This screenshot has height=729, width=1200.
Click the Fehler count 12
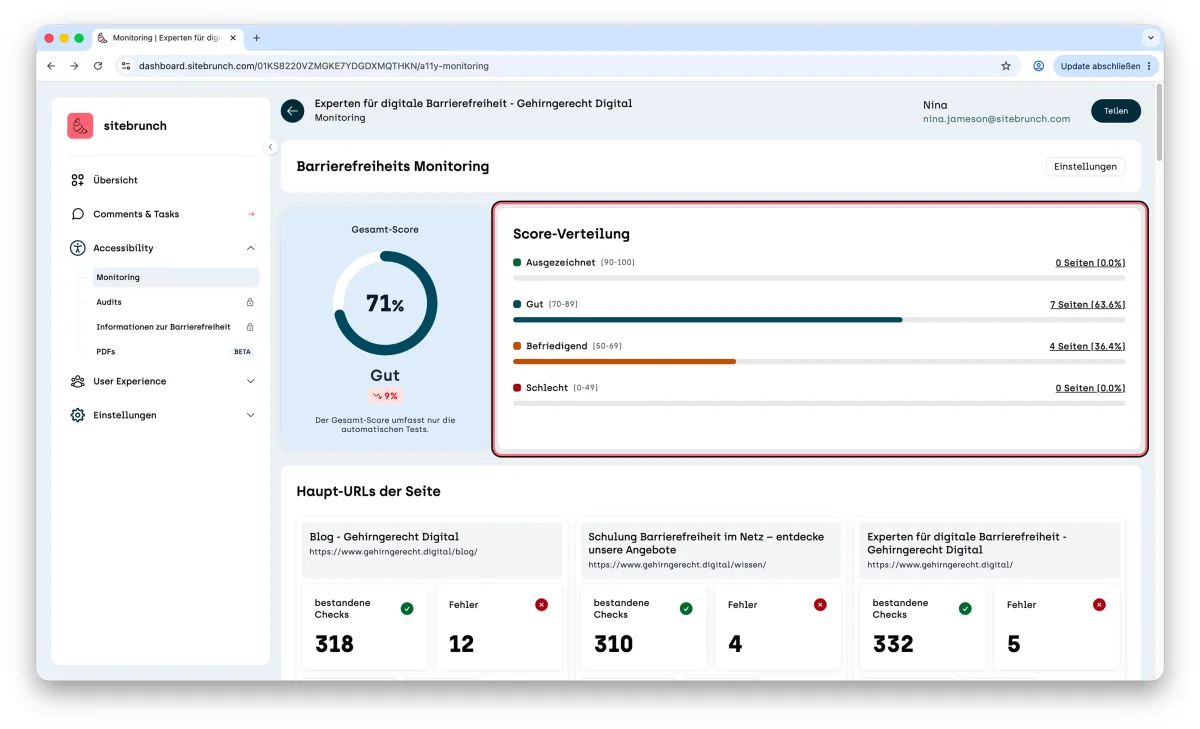pyautogui.click(x=461, y=644)
